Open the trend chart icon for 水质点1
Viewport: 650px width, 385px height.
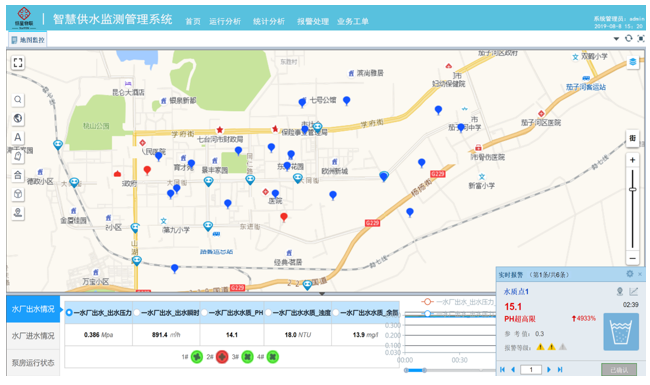click(x=633, y=292)
